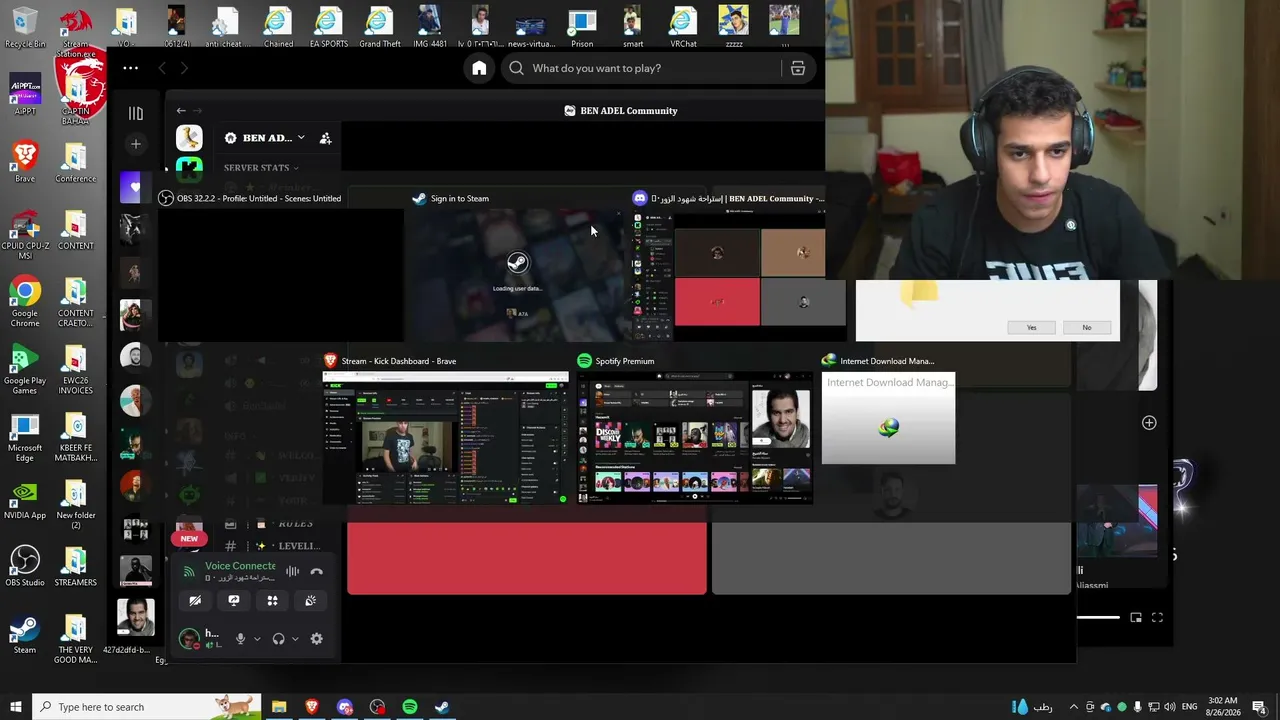The height and width of the screenshot is (720, 1280).
Task: Start an Activity in Discord
Action: tap(272, 601)
